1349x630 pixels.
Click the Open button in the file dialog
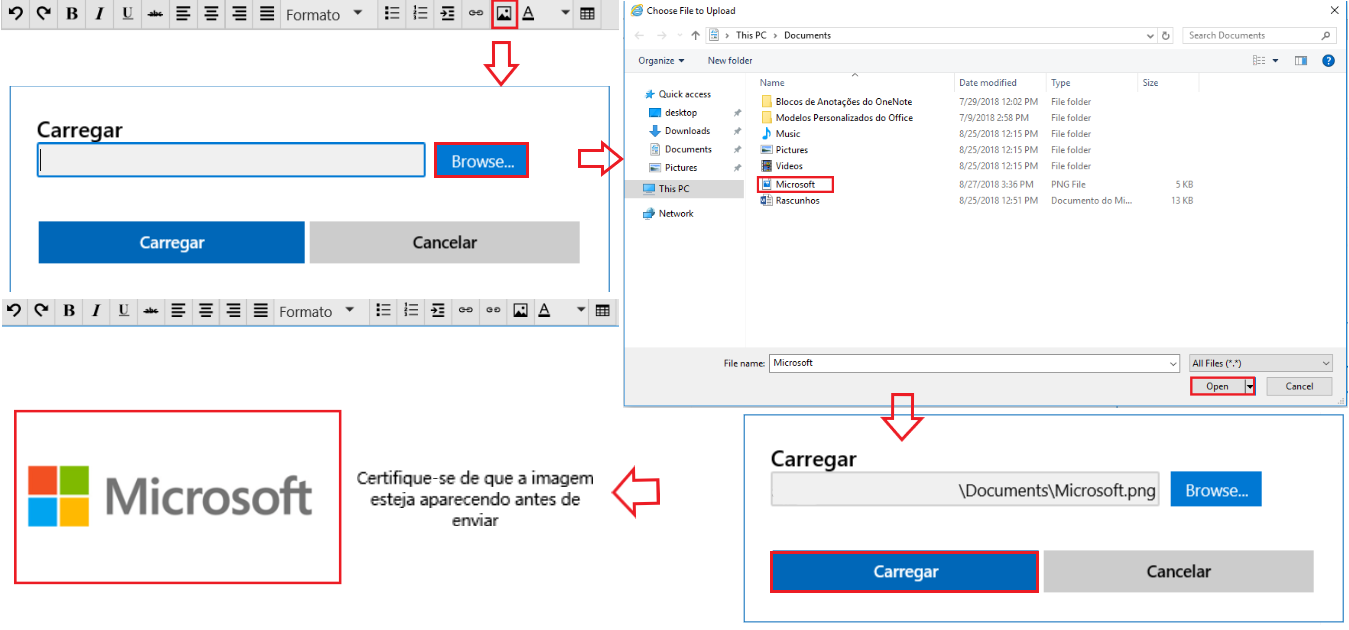(x=1217, y=386)
